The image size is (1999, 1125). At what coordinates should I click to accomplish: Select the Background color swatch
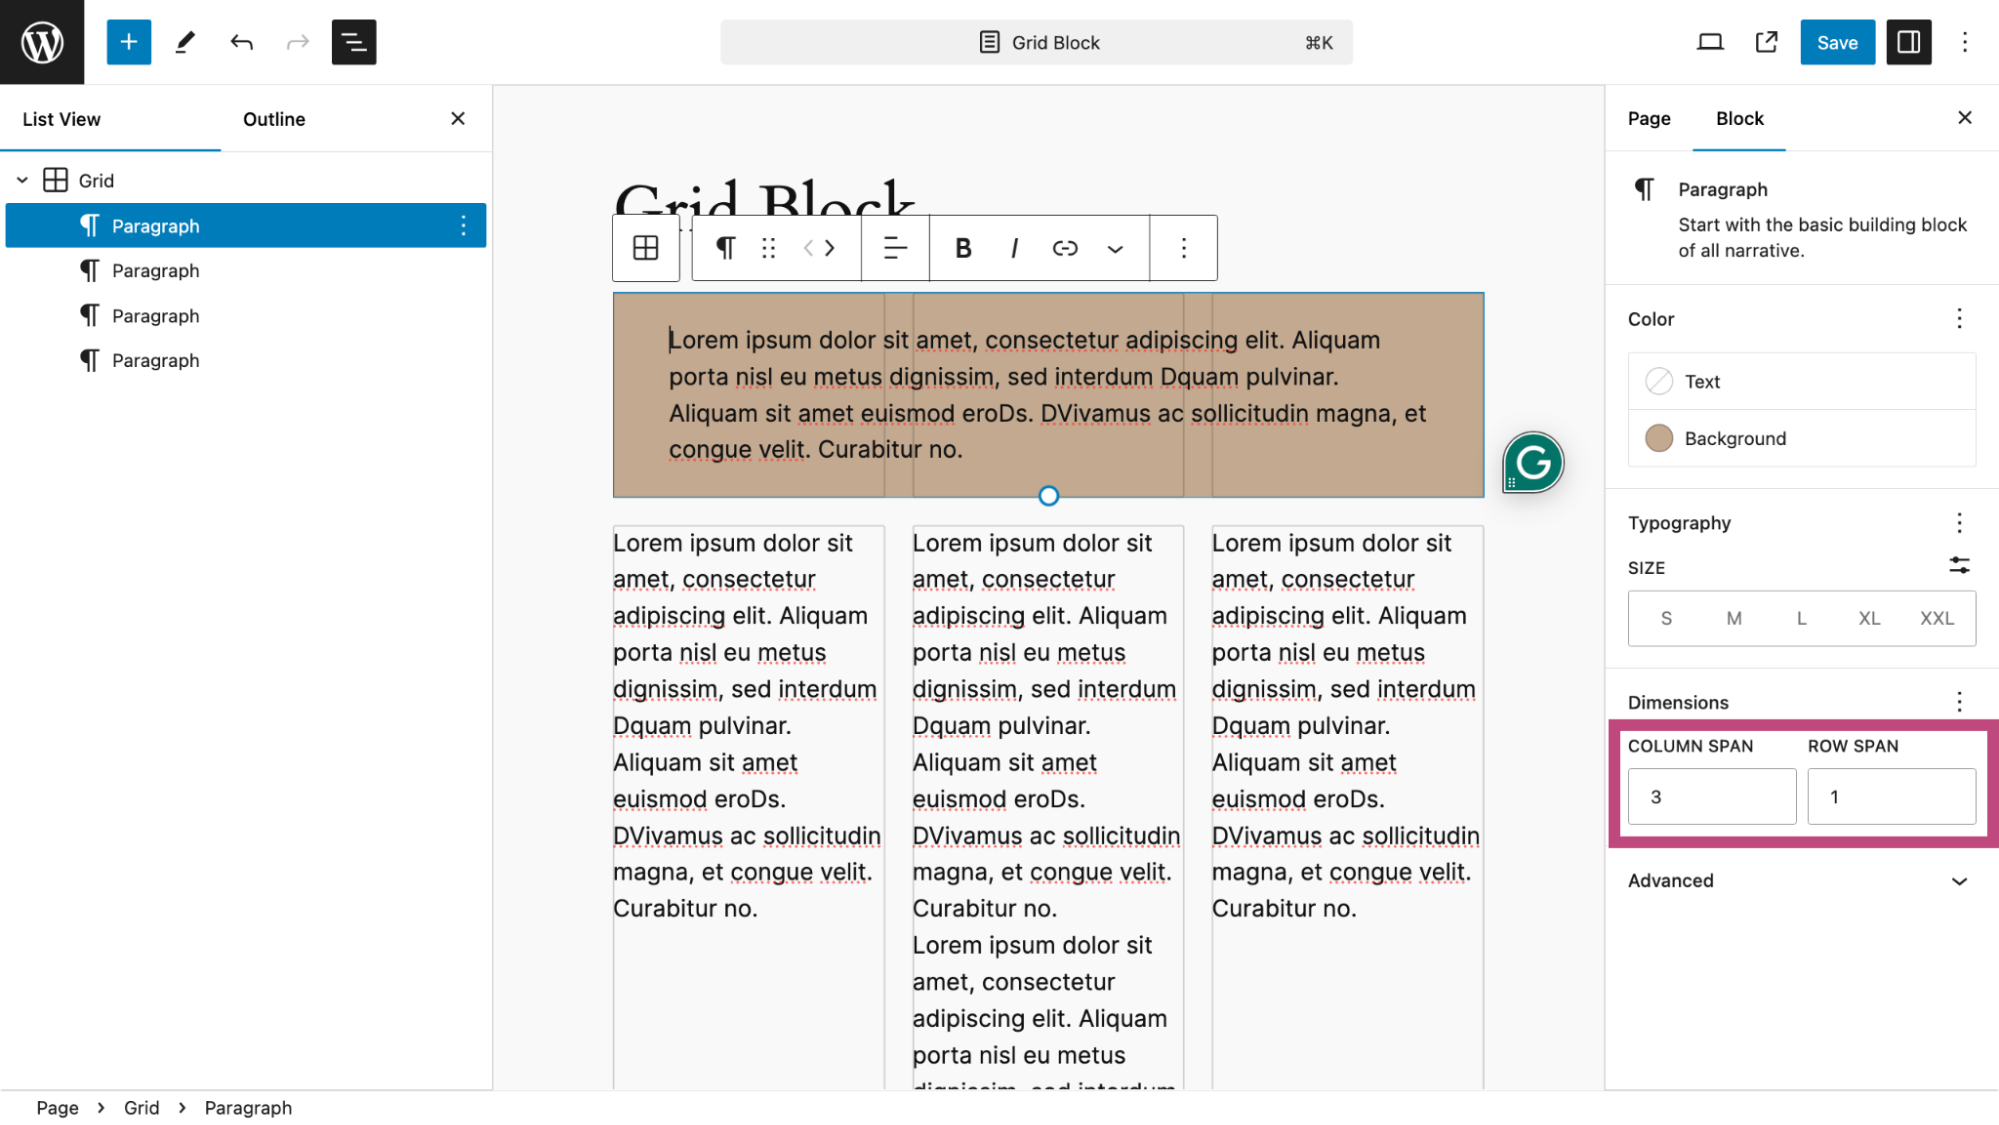coord(1660,438)
